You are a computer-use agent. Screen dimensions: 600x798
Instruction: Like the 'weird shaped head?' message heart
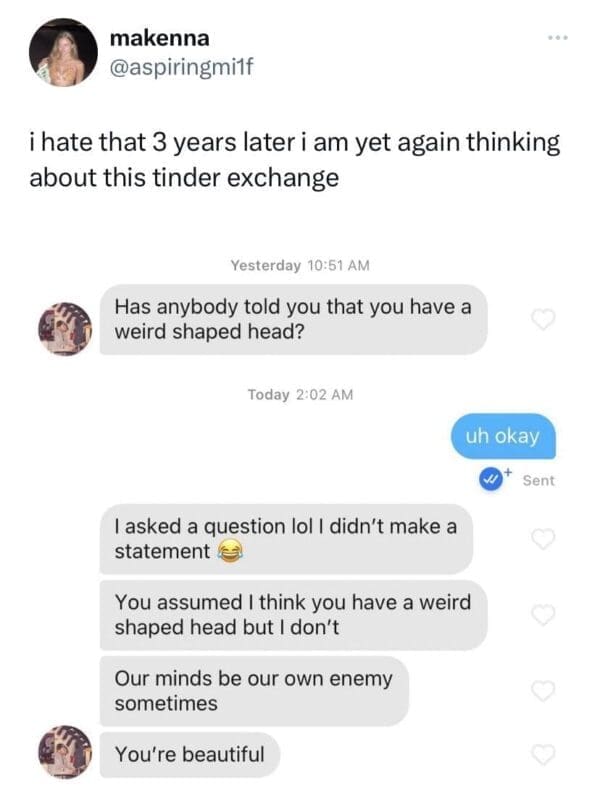543,319
